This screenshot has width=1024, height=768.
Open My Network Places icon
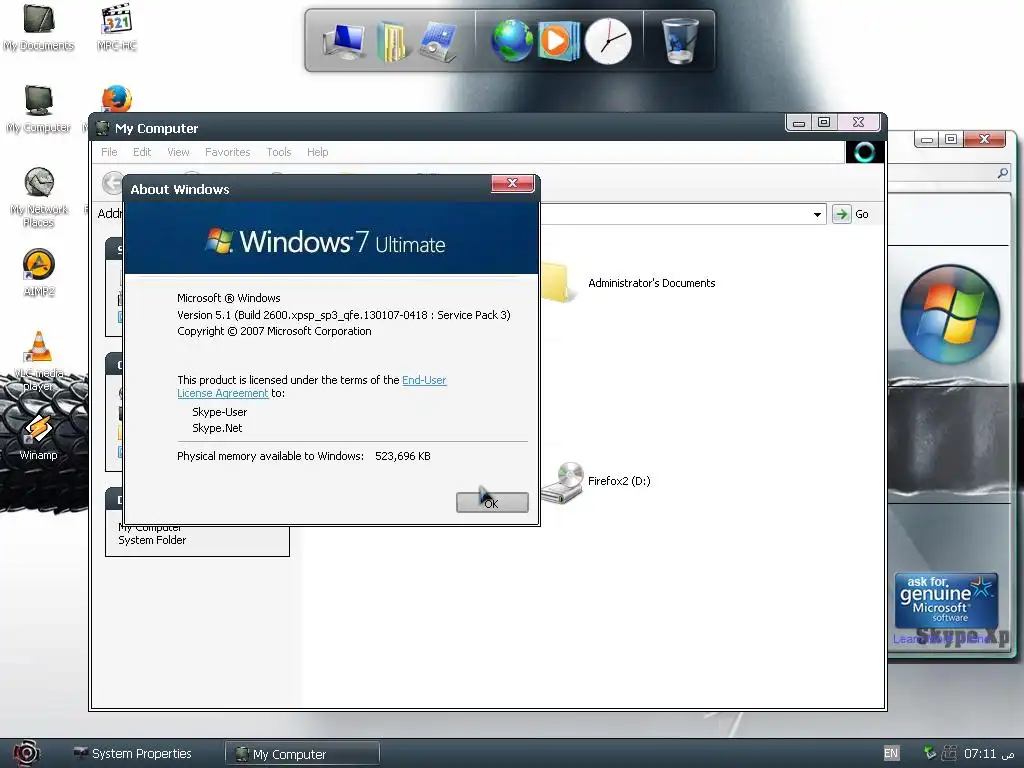point(39,196)
